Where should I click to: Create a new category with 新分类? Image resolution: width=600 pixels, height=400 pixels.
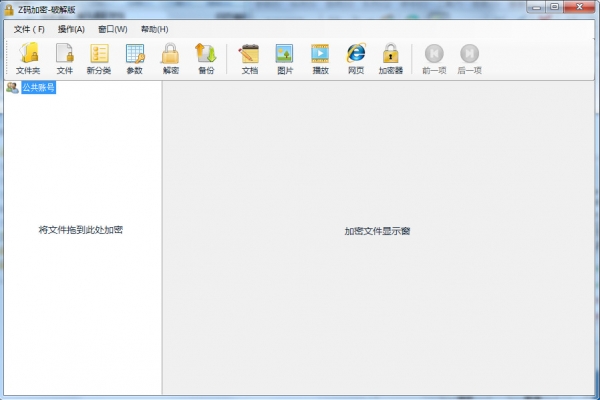[x=99, y=59]
